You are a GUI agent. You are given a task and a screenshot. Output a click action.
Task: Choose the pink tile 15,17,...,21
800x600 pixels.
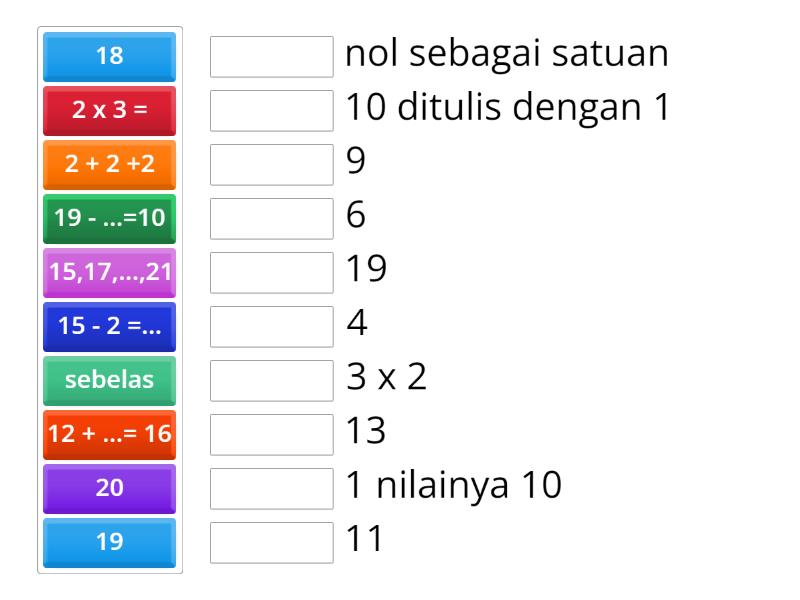point(109,272)
